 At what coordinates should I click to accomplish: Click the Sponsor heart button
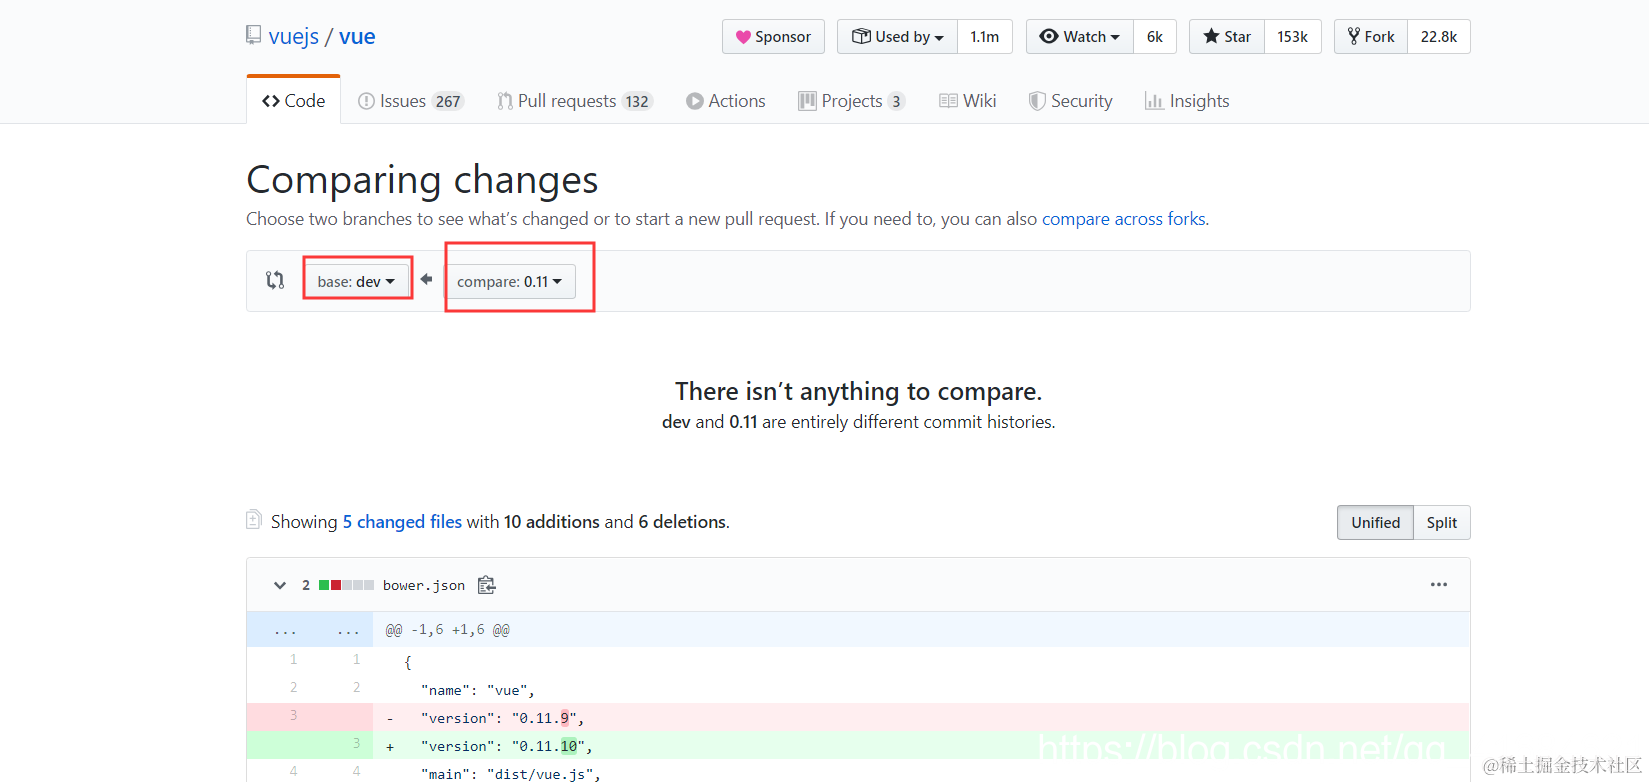pyautogui.click(x=773, y=37)
